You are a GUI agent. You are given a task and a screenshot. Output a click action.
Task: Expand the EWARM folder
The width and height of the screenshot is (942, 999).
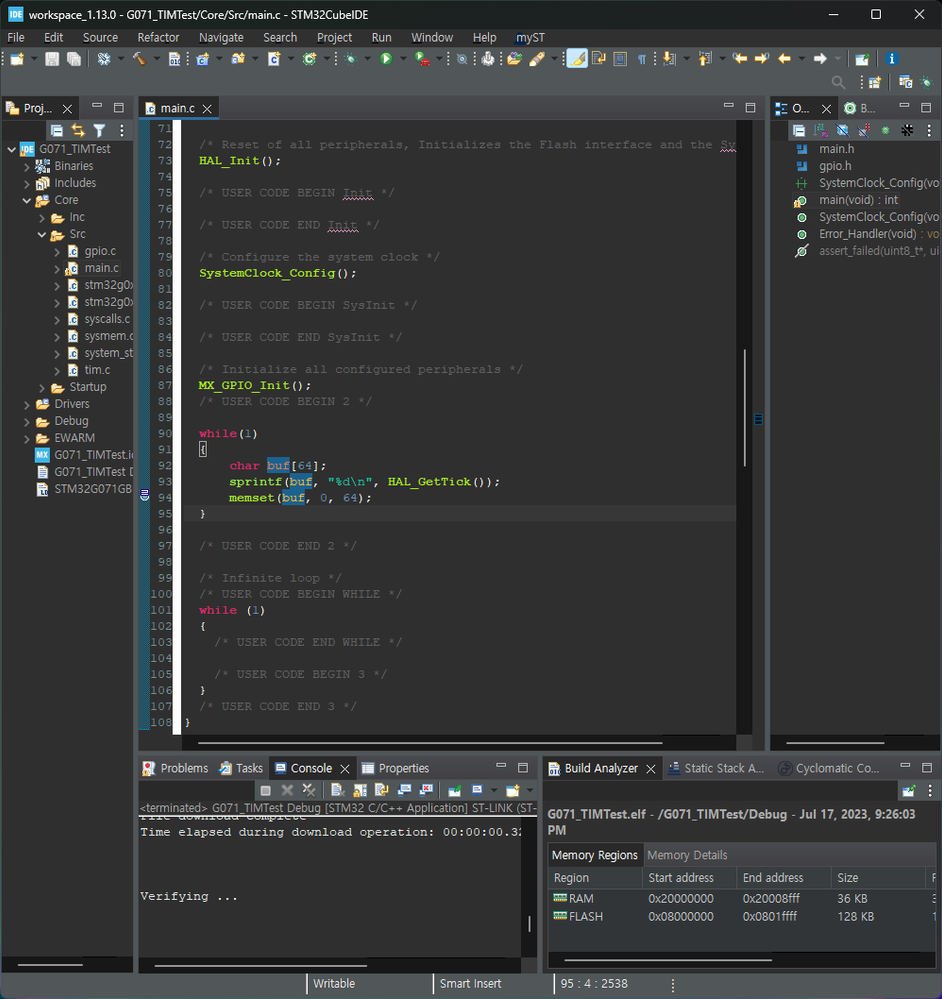[x=27, y=438]
